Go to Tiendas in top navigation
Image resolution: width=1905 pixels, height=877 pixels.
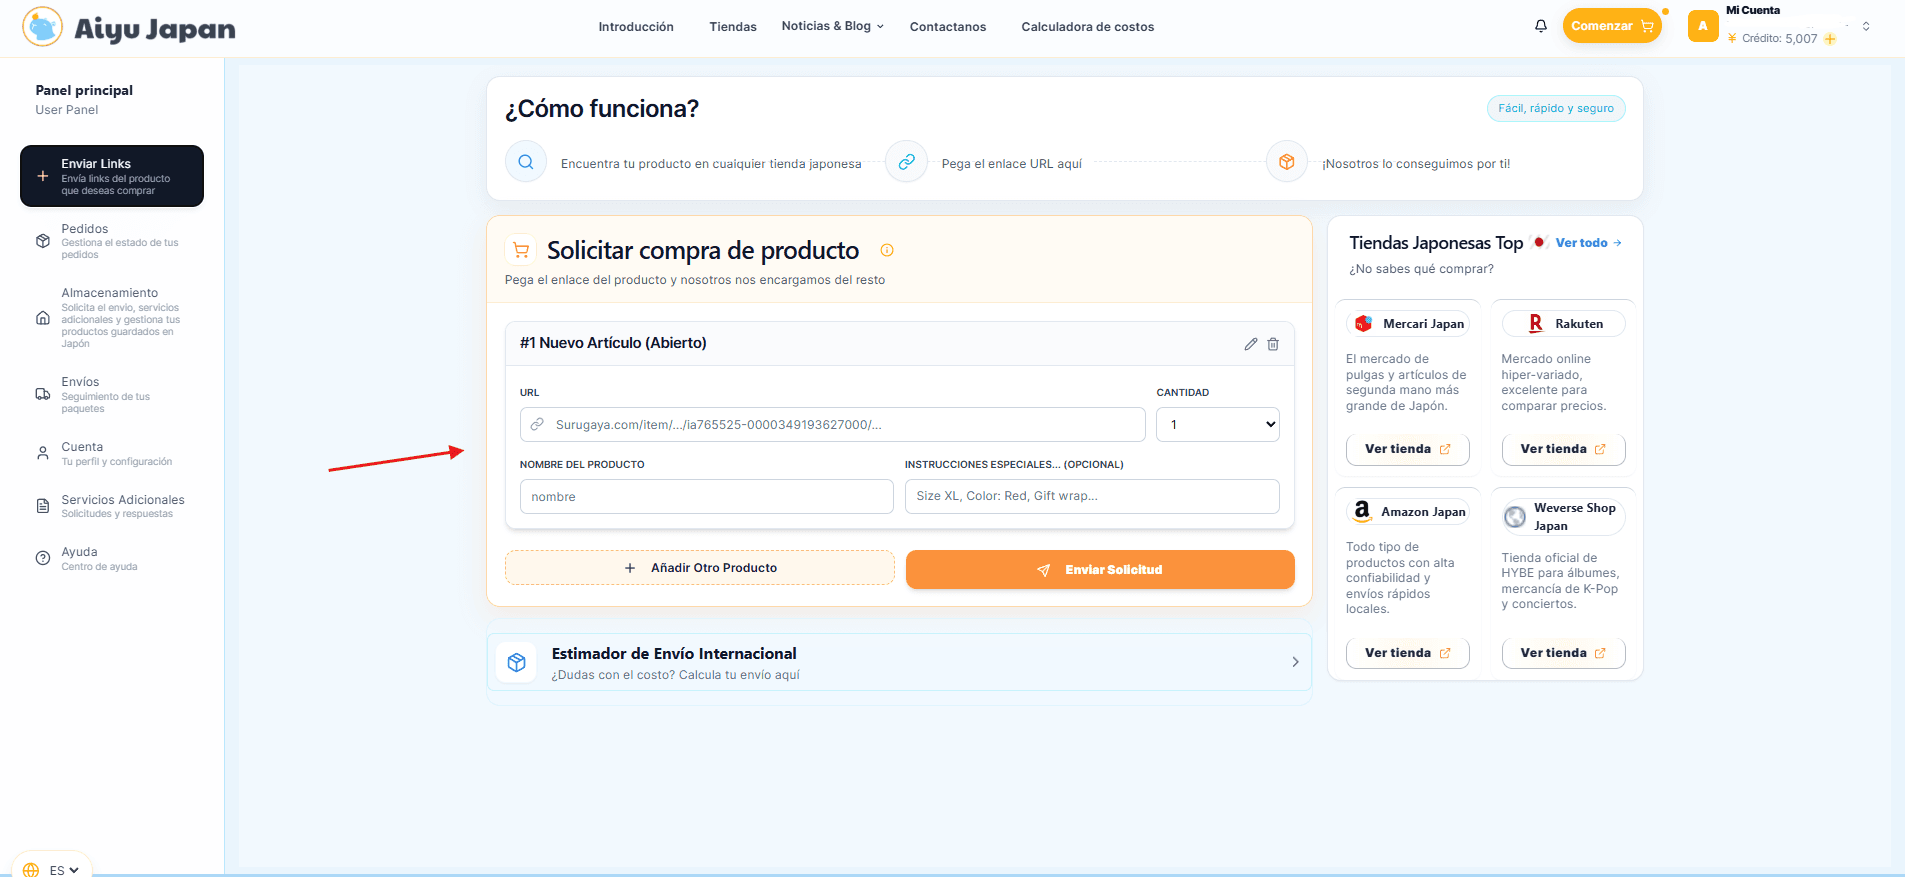point(732,27)
